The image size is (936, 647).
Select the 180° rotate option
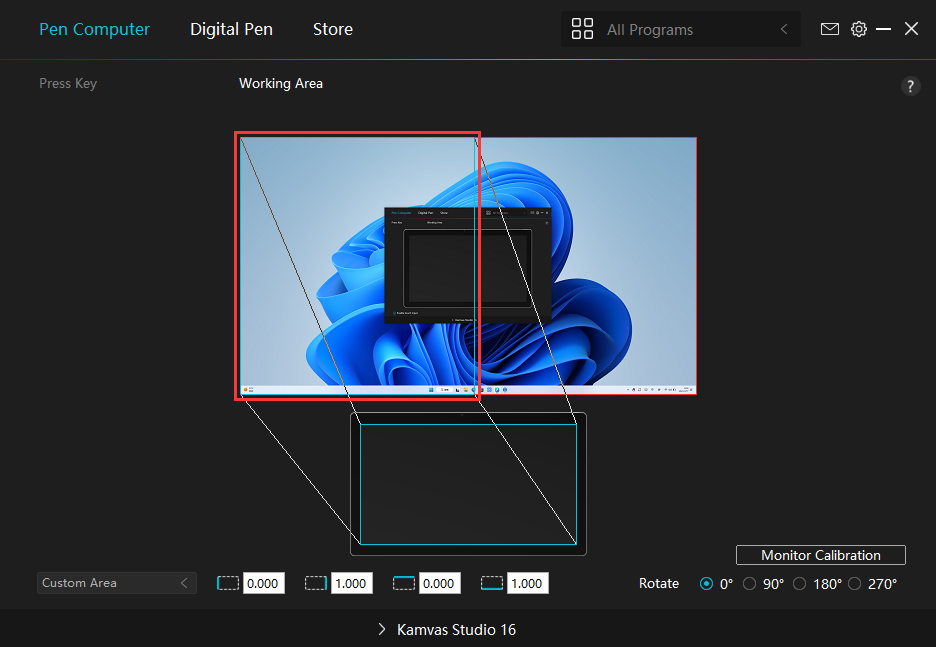click(800, 584)
